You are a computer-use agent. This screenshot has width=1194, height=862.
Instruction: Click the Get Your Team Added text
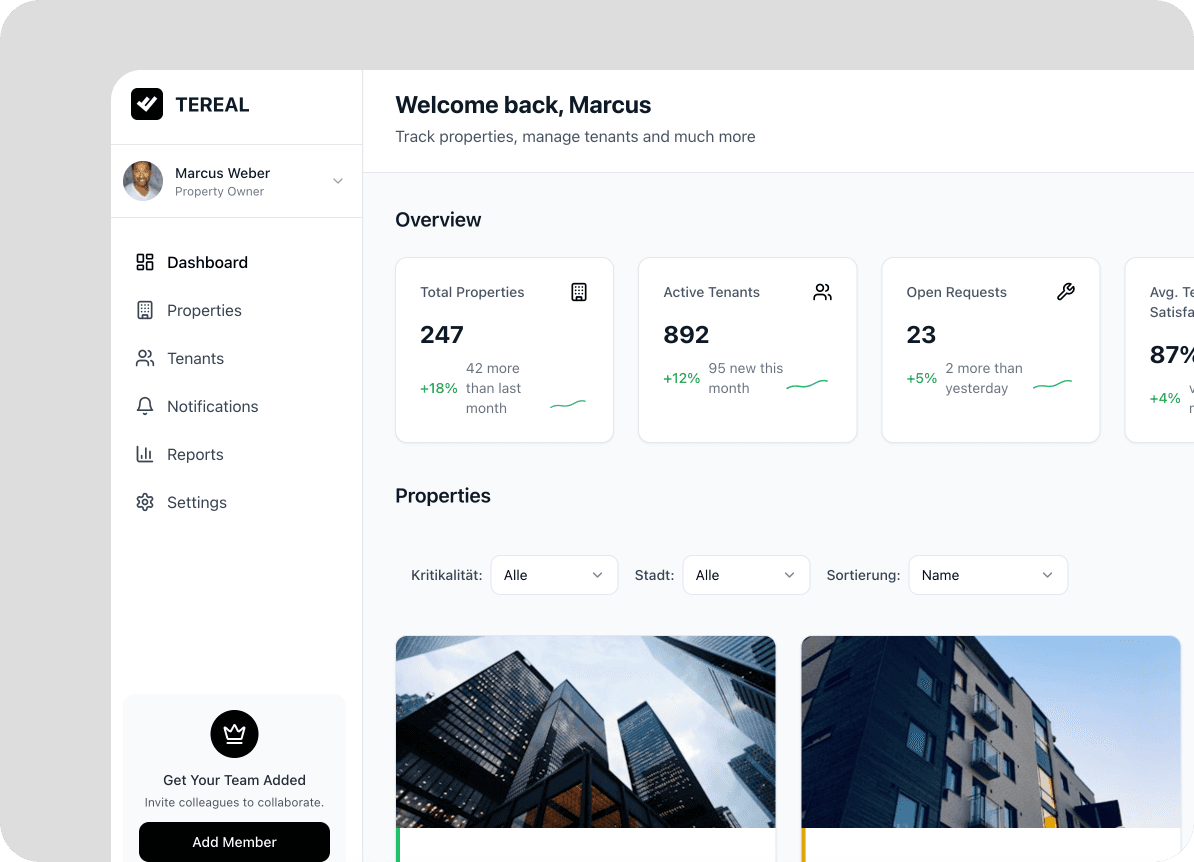(235, 780)
